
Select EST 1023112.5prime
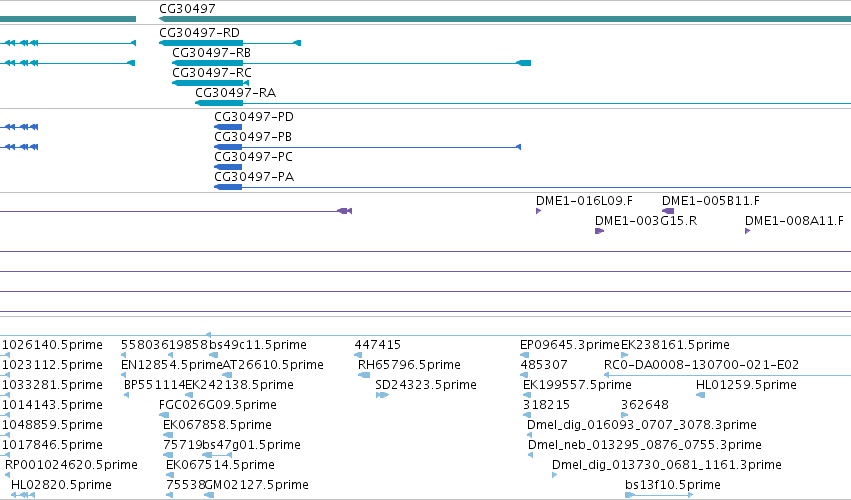[52, 365]
